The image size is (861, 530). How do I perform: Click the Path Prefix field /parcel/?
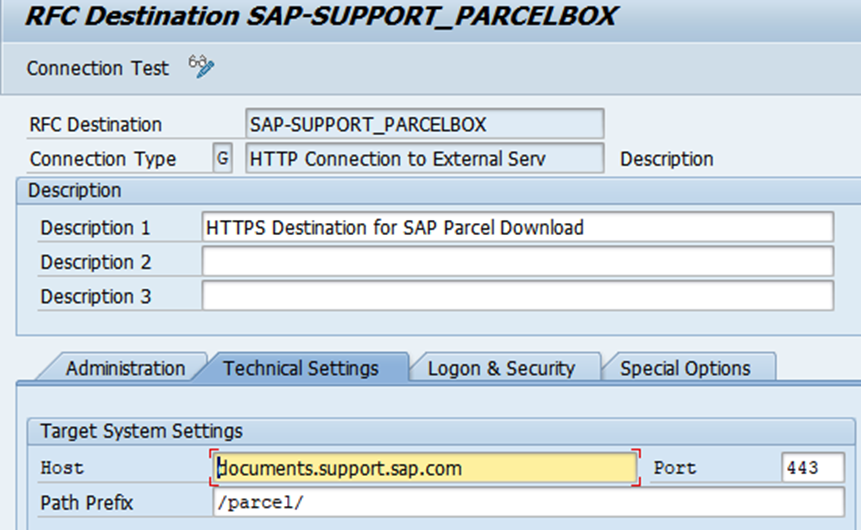point(528,502)
